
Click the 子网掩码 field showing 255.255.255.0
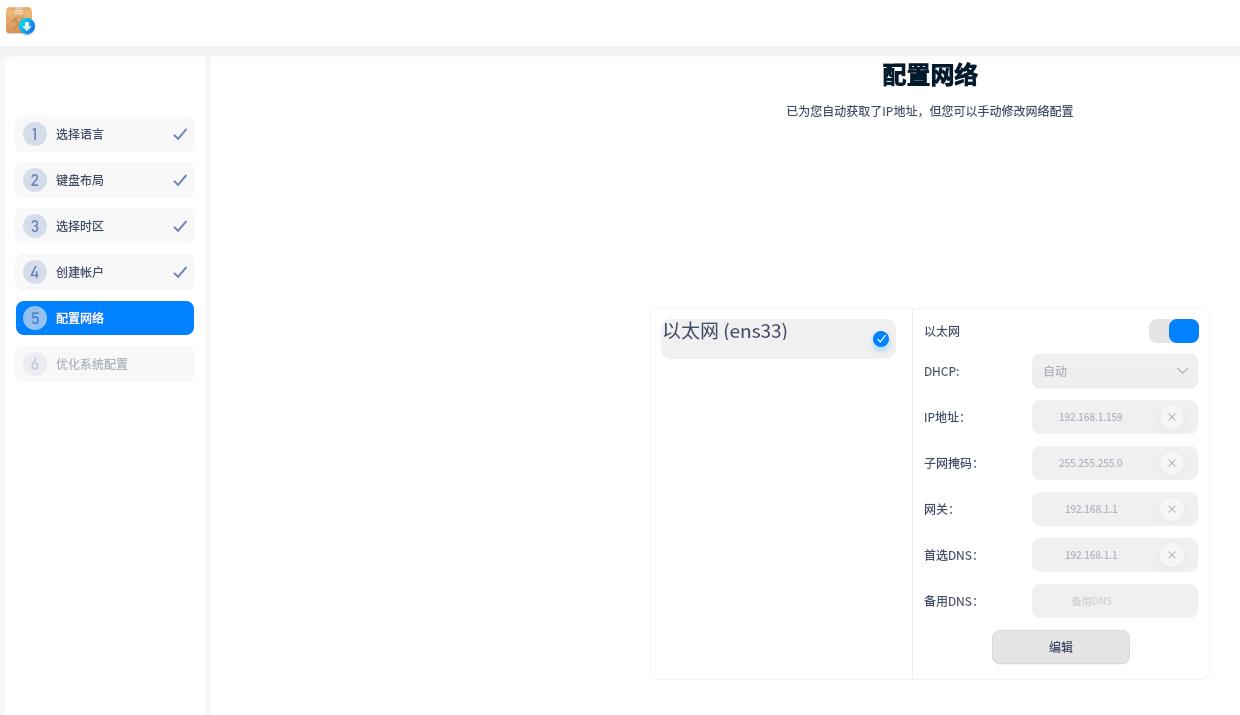tap(1091, 463)
